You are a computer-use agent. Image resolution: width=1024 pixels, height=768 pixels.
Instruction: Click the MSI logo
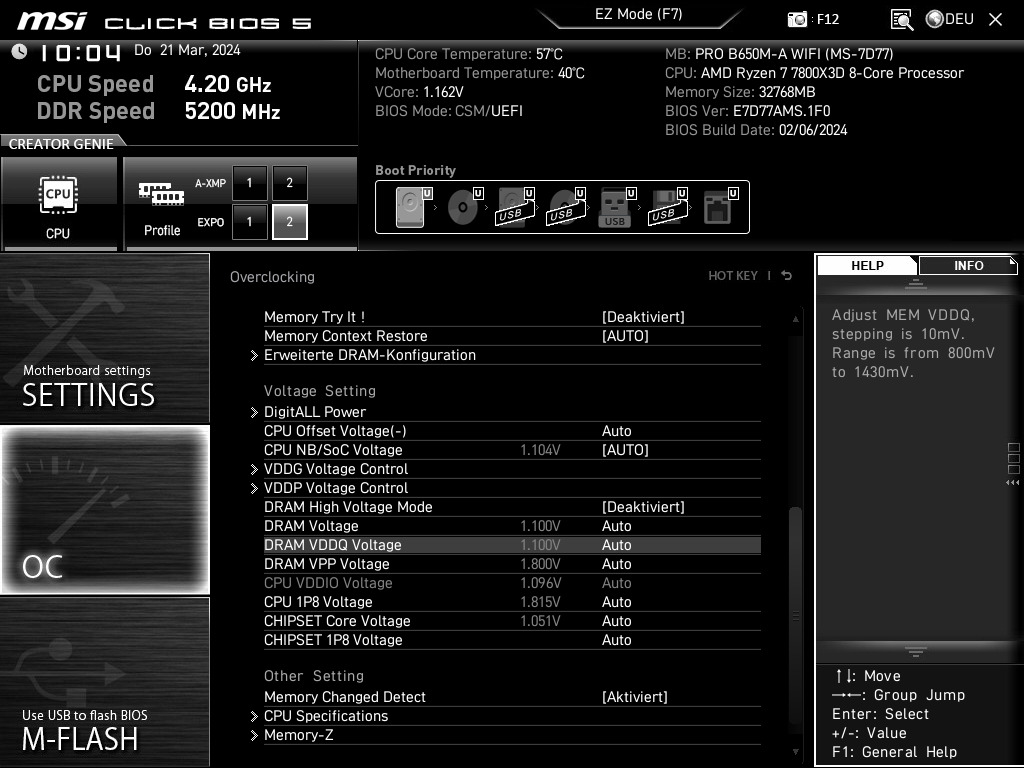tap(52, 21)
